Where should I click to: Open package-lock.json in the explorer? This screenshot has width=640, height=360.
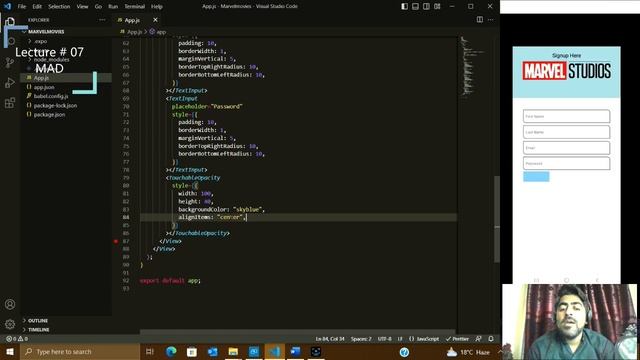click(x=66, y=105)
